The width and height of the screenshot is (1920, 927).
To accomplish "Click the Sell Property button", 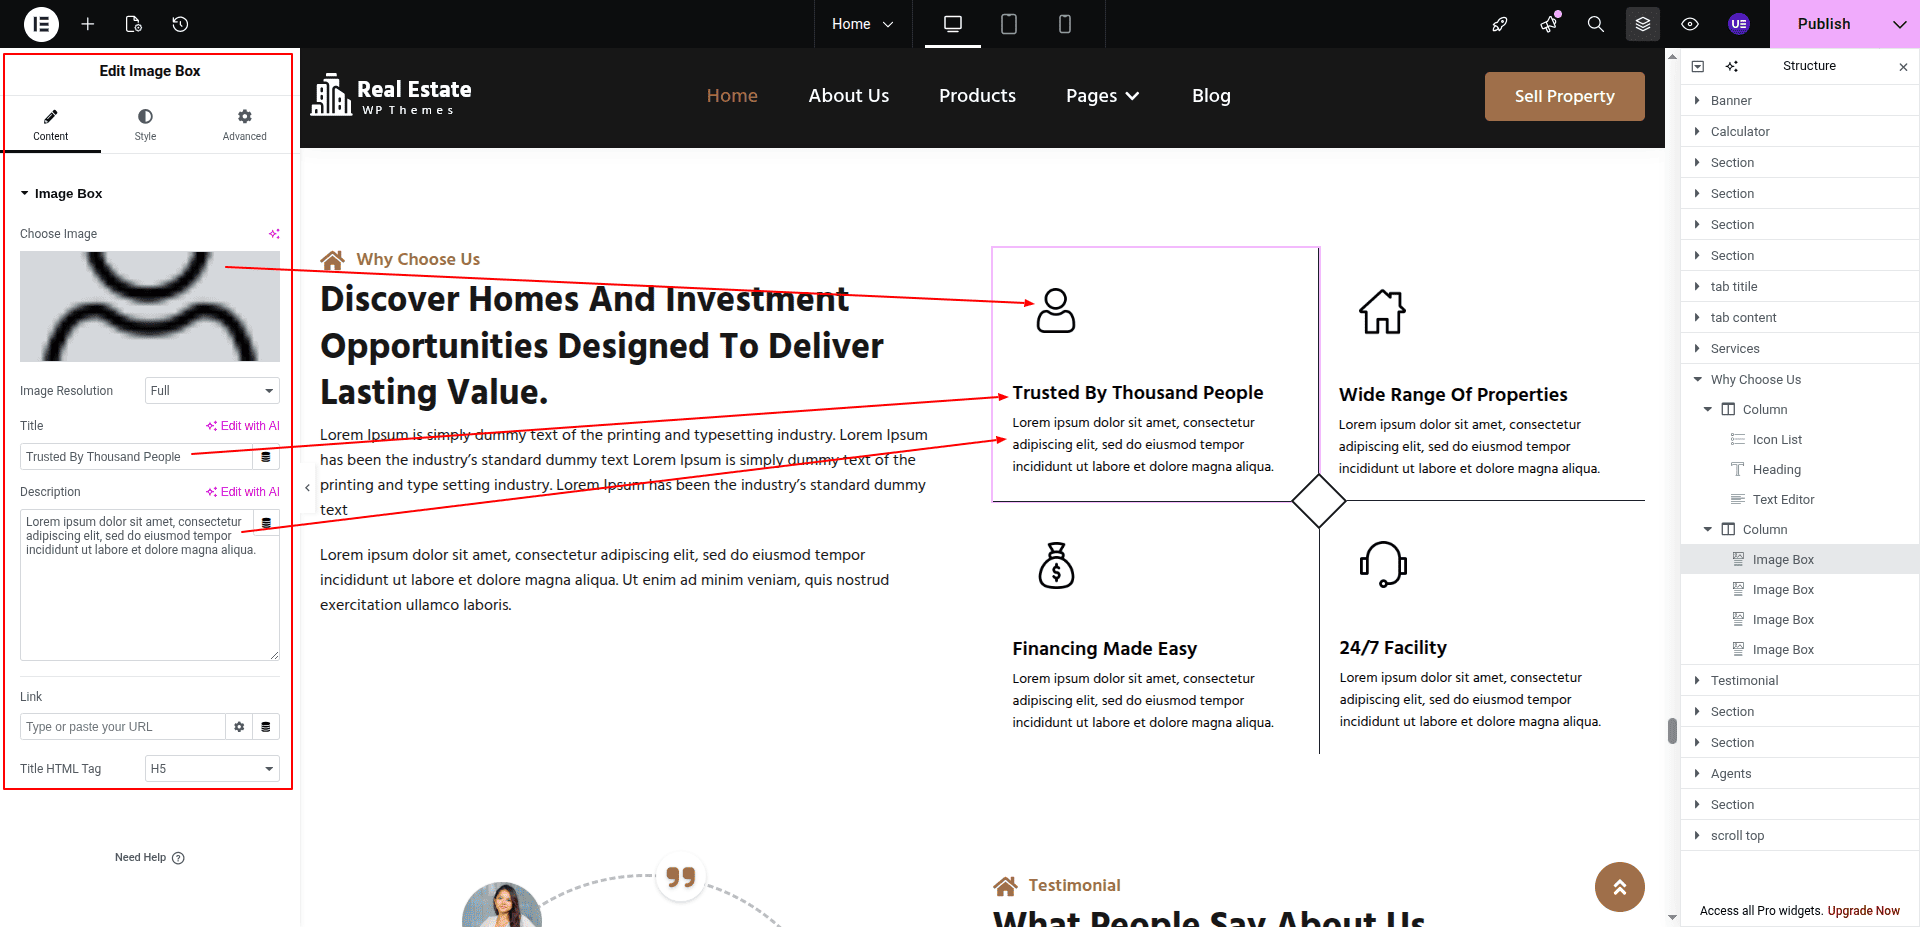I will (x=1564, y=96).
